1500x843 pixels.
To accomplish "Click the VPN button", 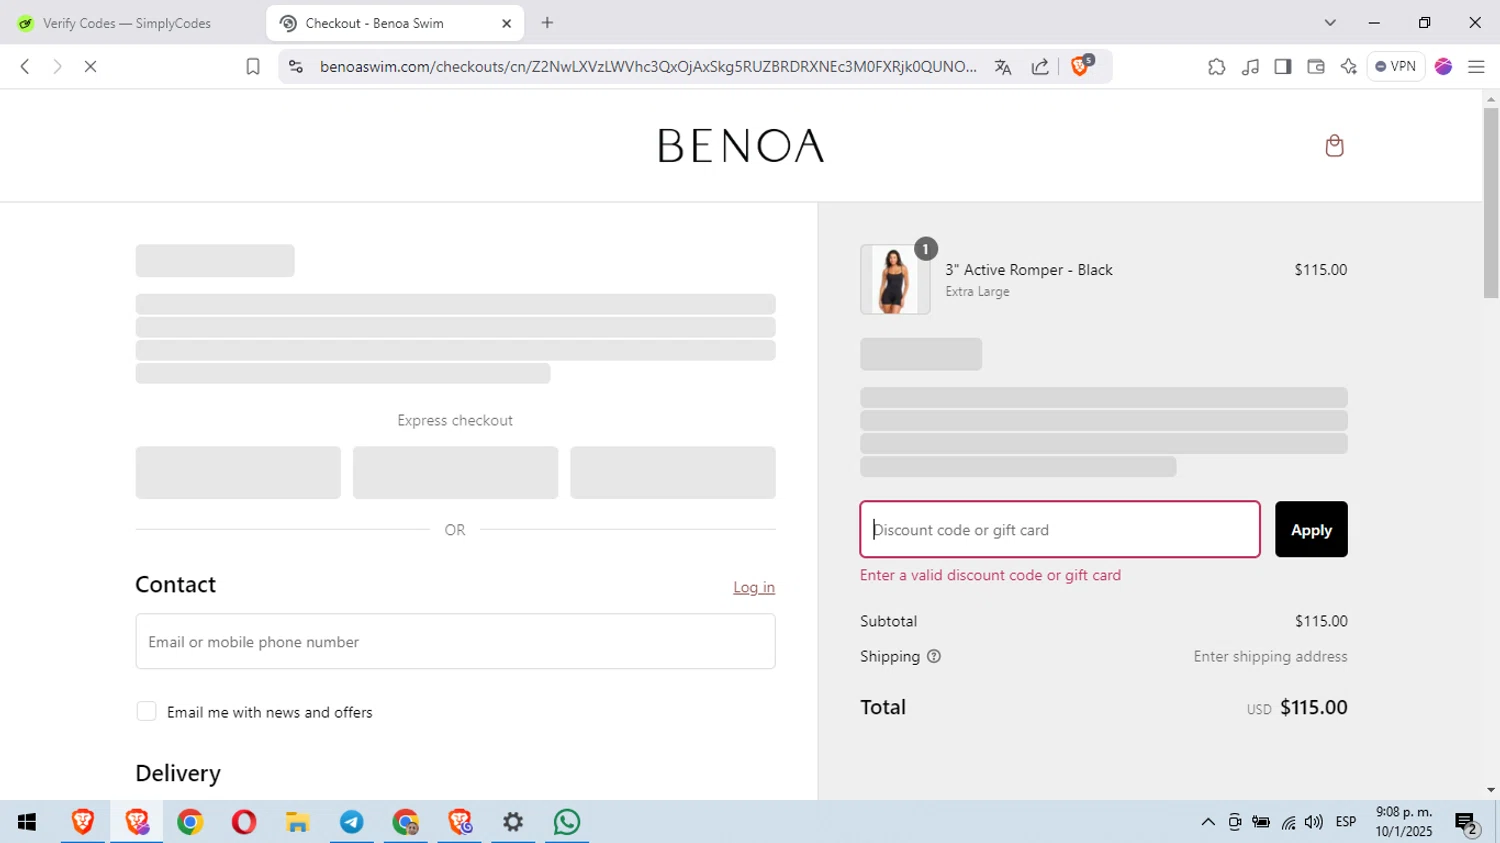I will pyautogui.click(x=1396, y=67).
